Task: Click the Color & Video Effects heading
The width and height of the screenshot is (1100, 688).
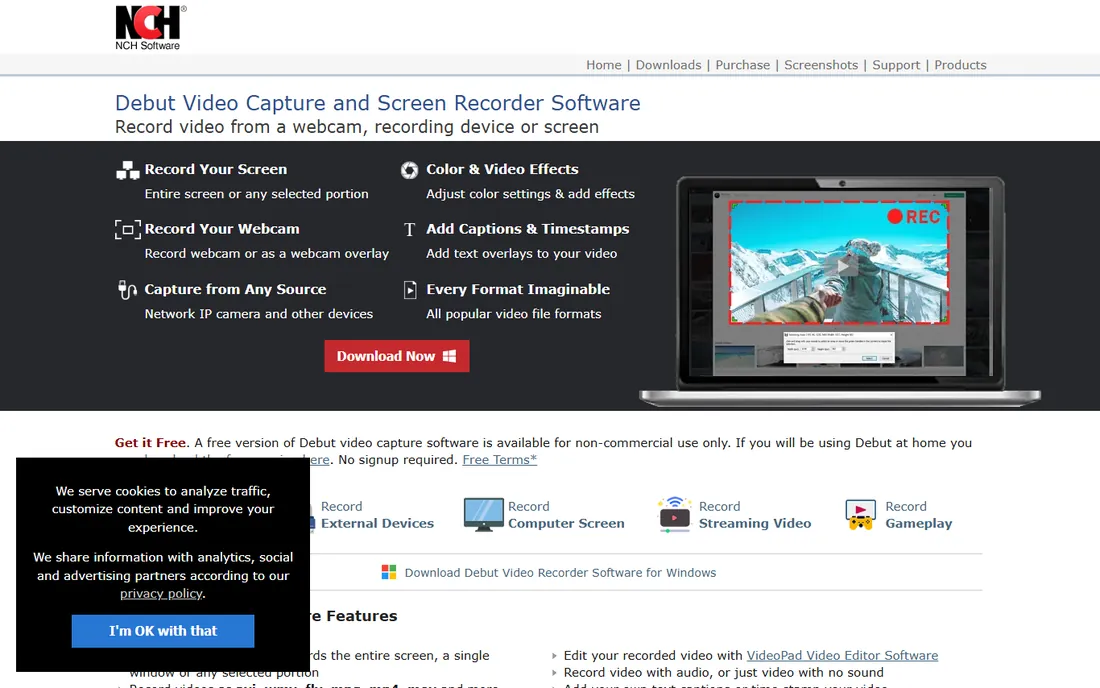Action: [x=502, y=169]
